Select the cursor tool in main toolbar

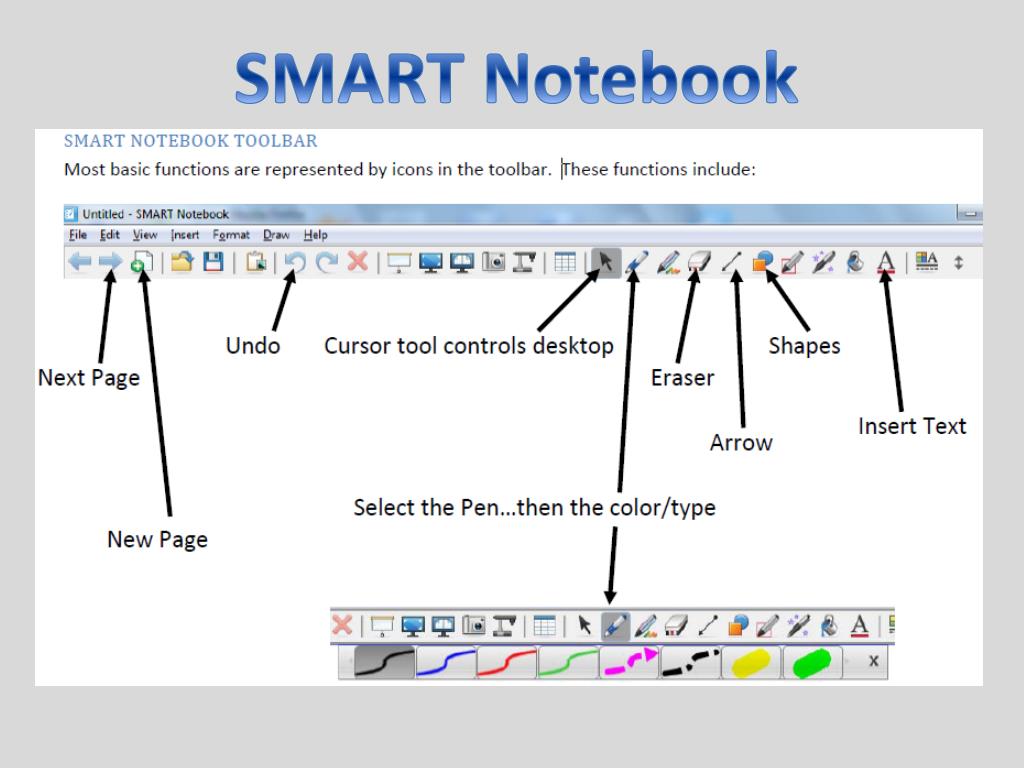pos(606,263)
